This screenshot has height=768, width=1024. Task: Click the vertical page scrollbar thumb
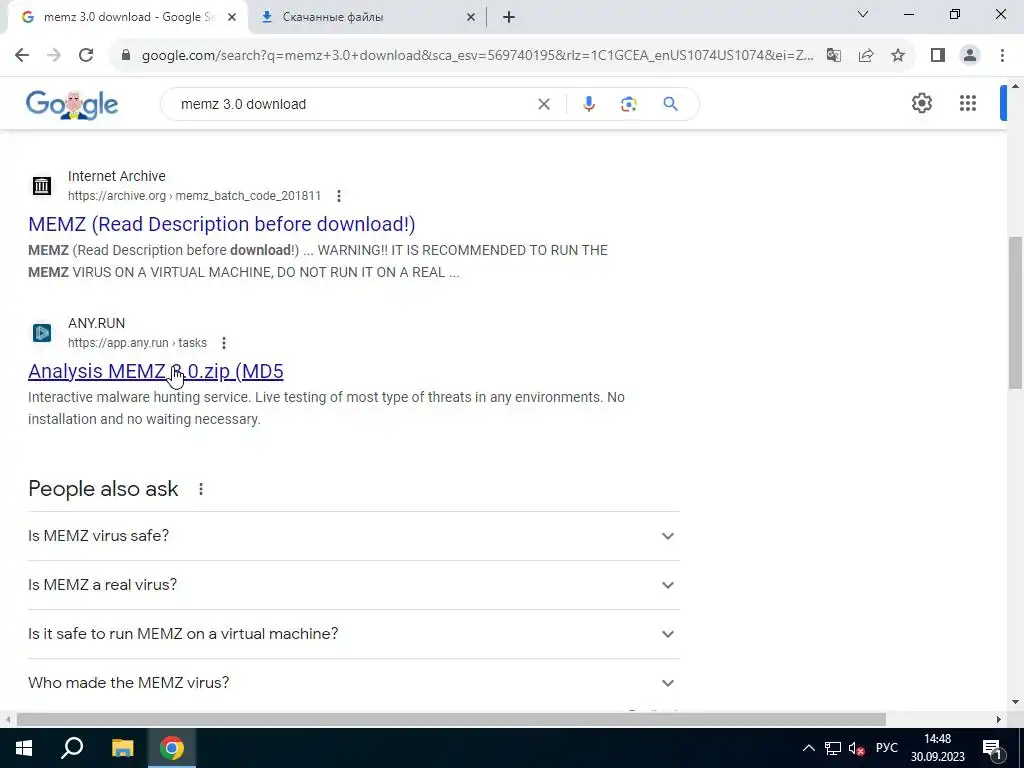1016,312
